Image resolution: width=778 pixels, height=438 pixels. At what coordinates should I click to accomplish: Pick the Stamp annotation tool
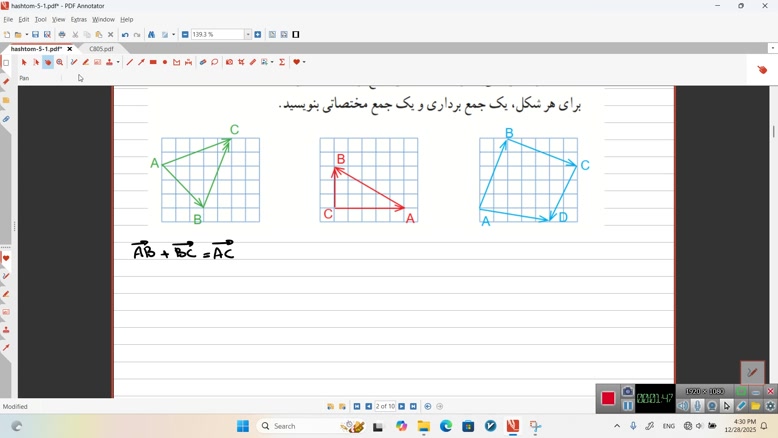109,62
